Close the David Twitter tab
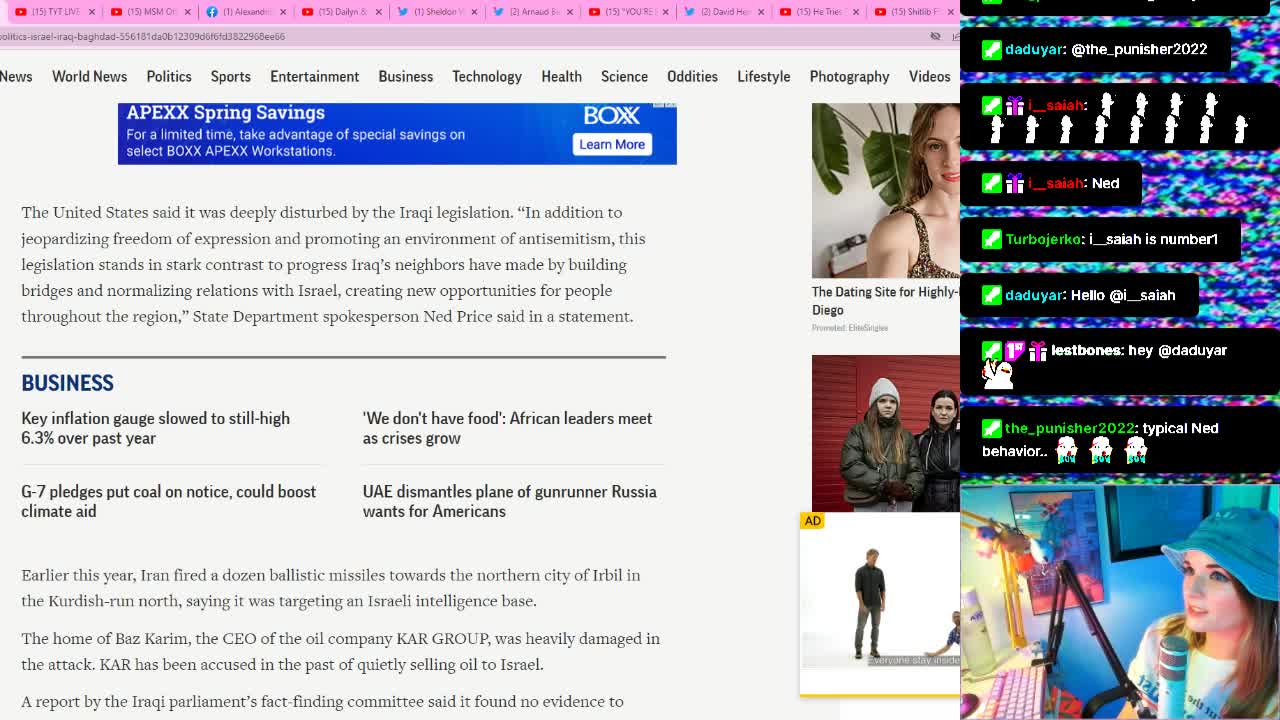The width and height of the screenshot is (1280, 720). (761, 12)
